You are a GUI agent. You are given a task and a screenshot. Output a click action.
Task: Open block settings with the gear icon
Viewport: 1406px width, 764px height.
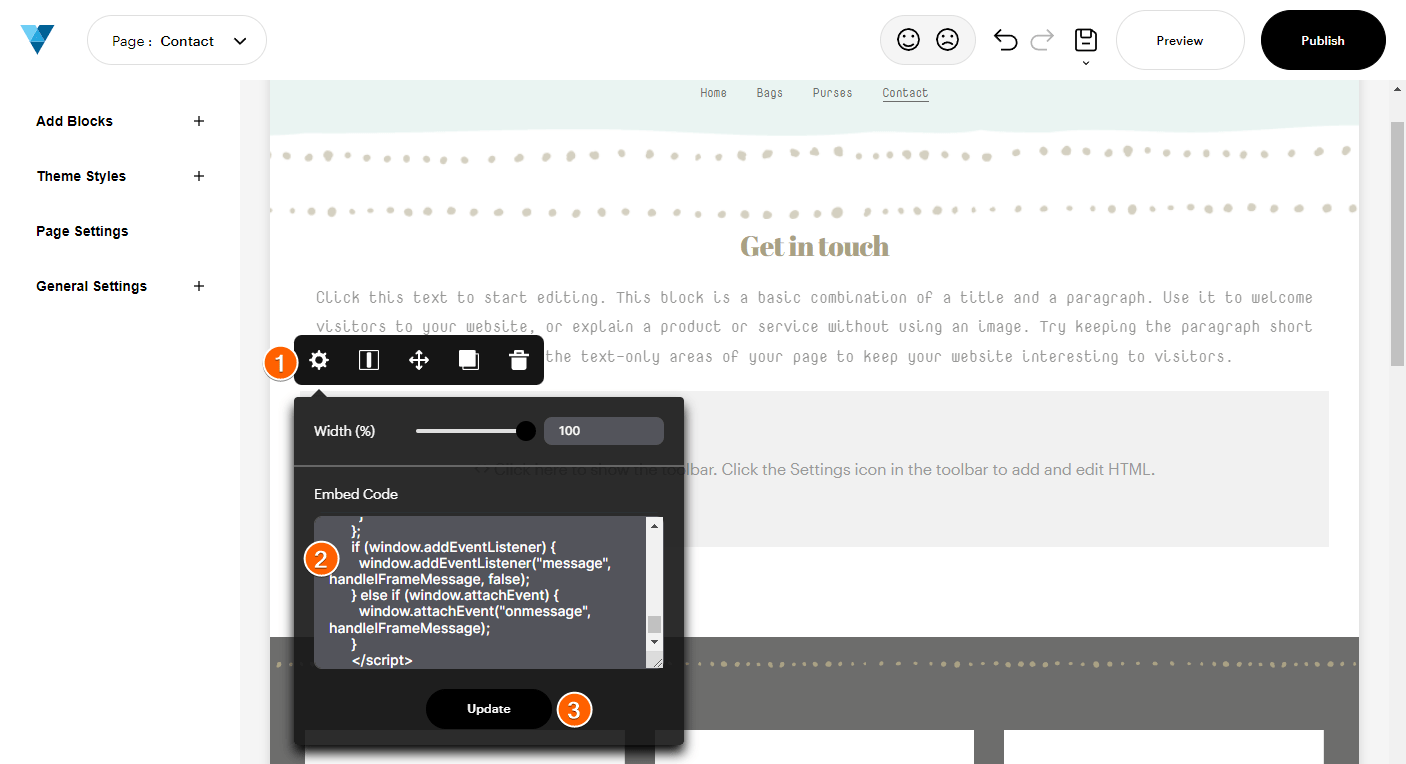(x=318, y=360)
